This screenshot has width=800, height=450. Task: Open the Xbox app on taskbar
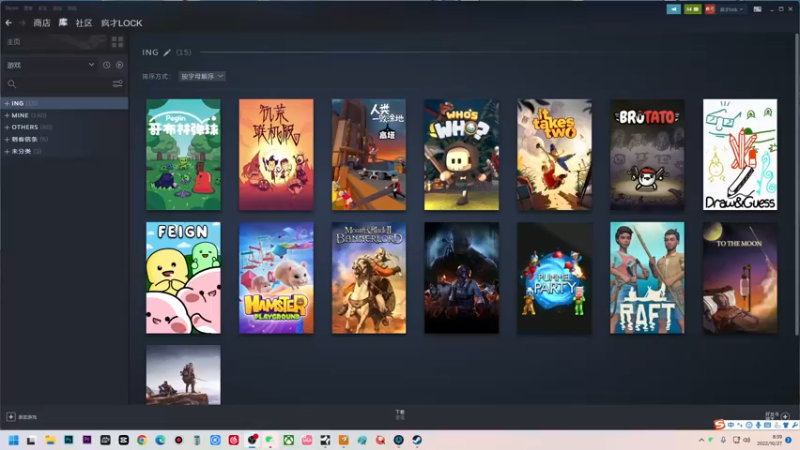tap(289, 440)
